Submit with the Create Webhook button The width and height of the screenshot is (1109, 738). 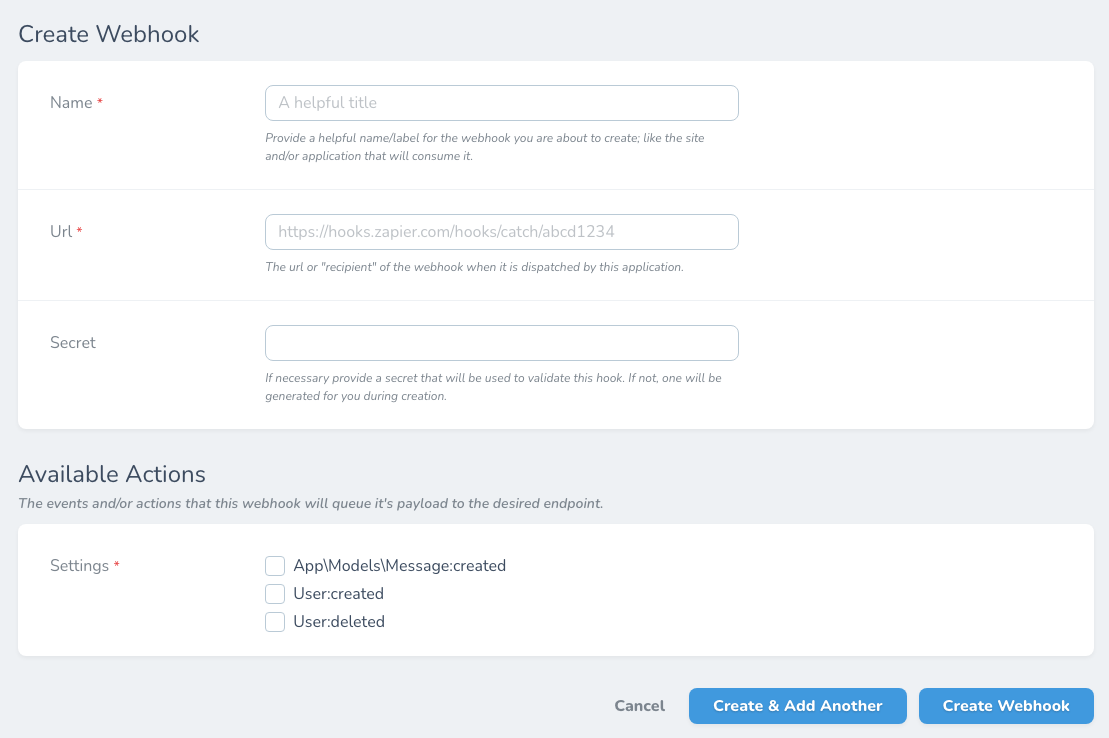1005,706
